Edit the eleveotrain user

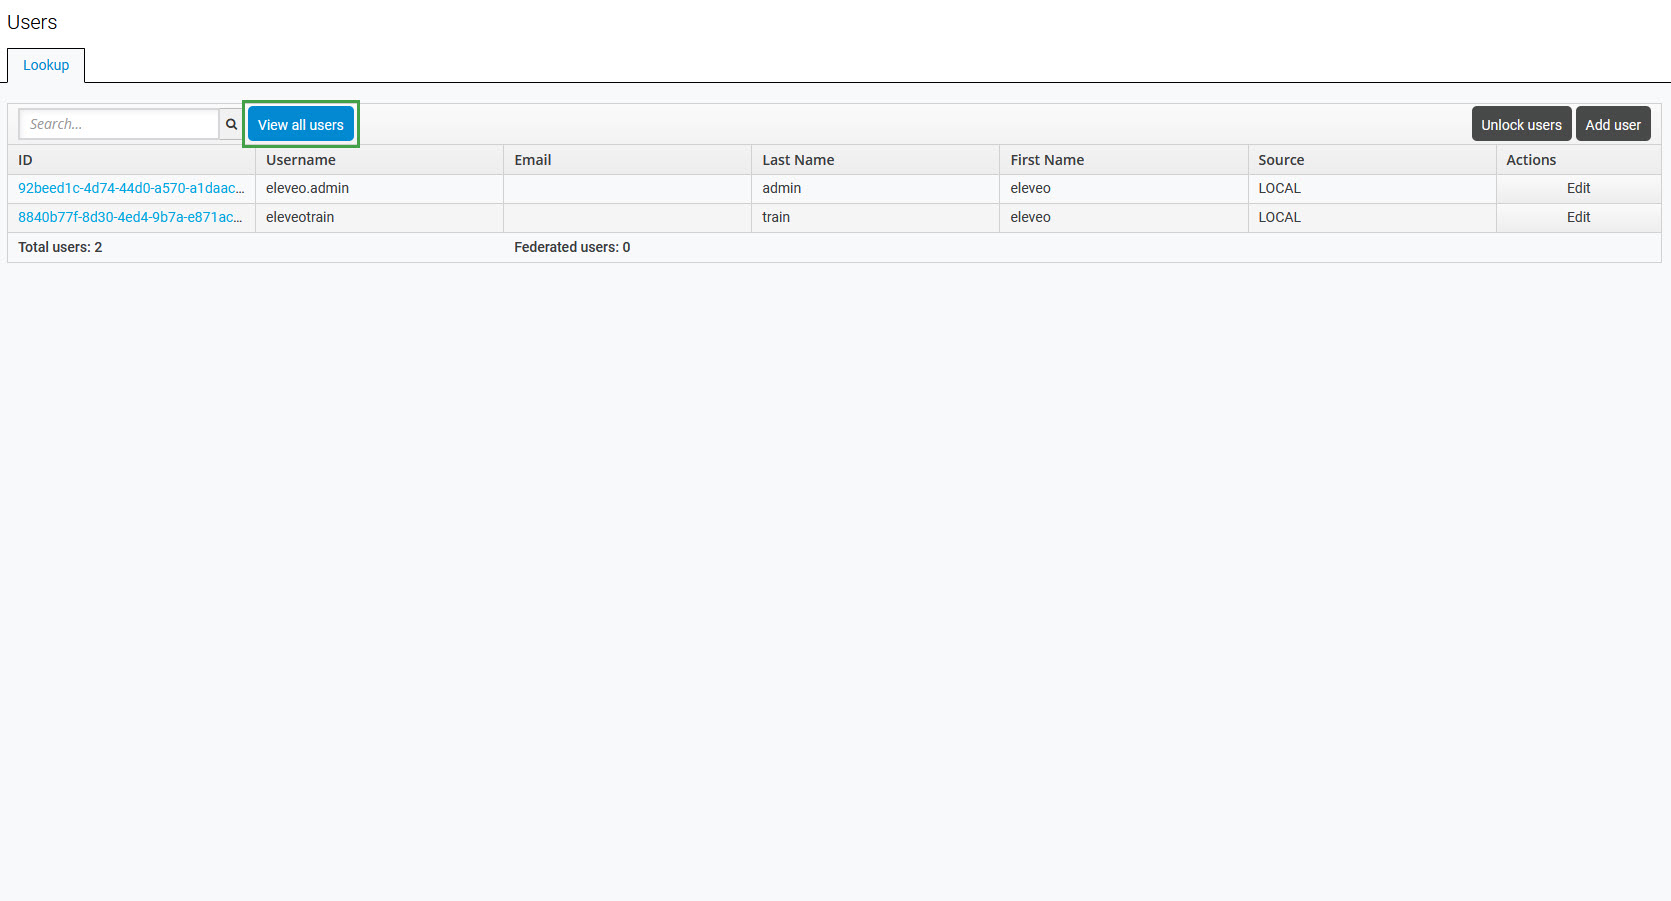1577,218
